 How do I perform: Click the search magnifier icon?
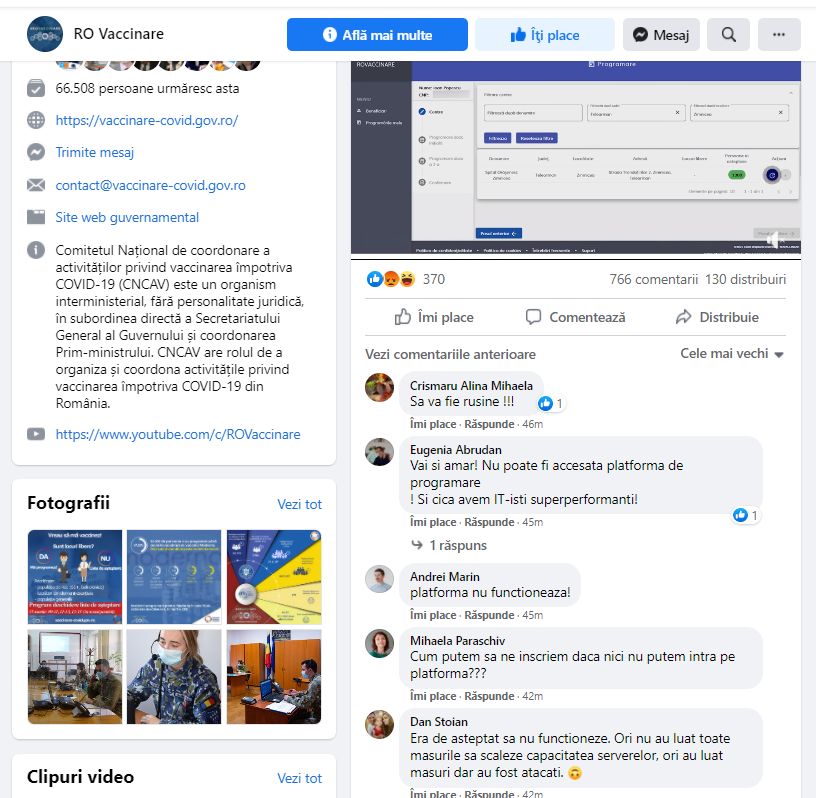pyautogui.click(x=729, y=35)
